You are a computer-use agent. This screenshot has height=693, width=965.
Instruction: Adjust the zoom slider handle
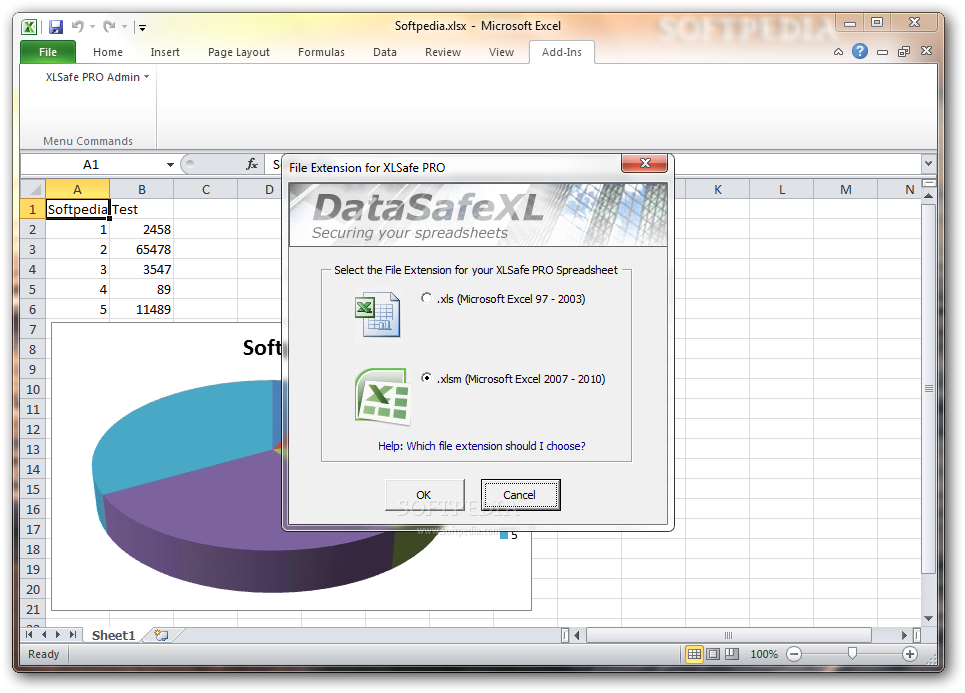point(852,654)
